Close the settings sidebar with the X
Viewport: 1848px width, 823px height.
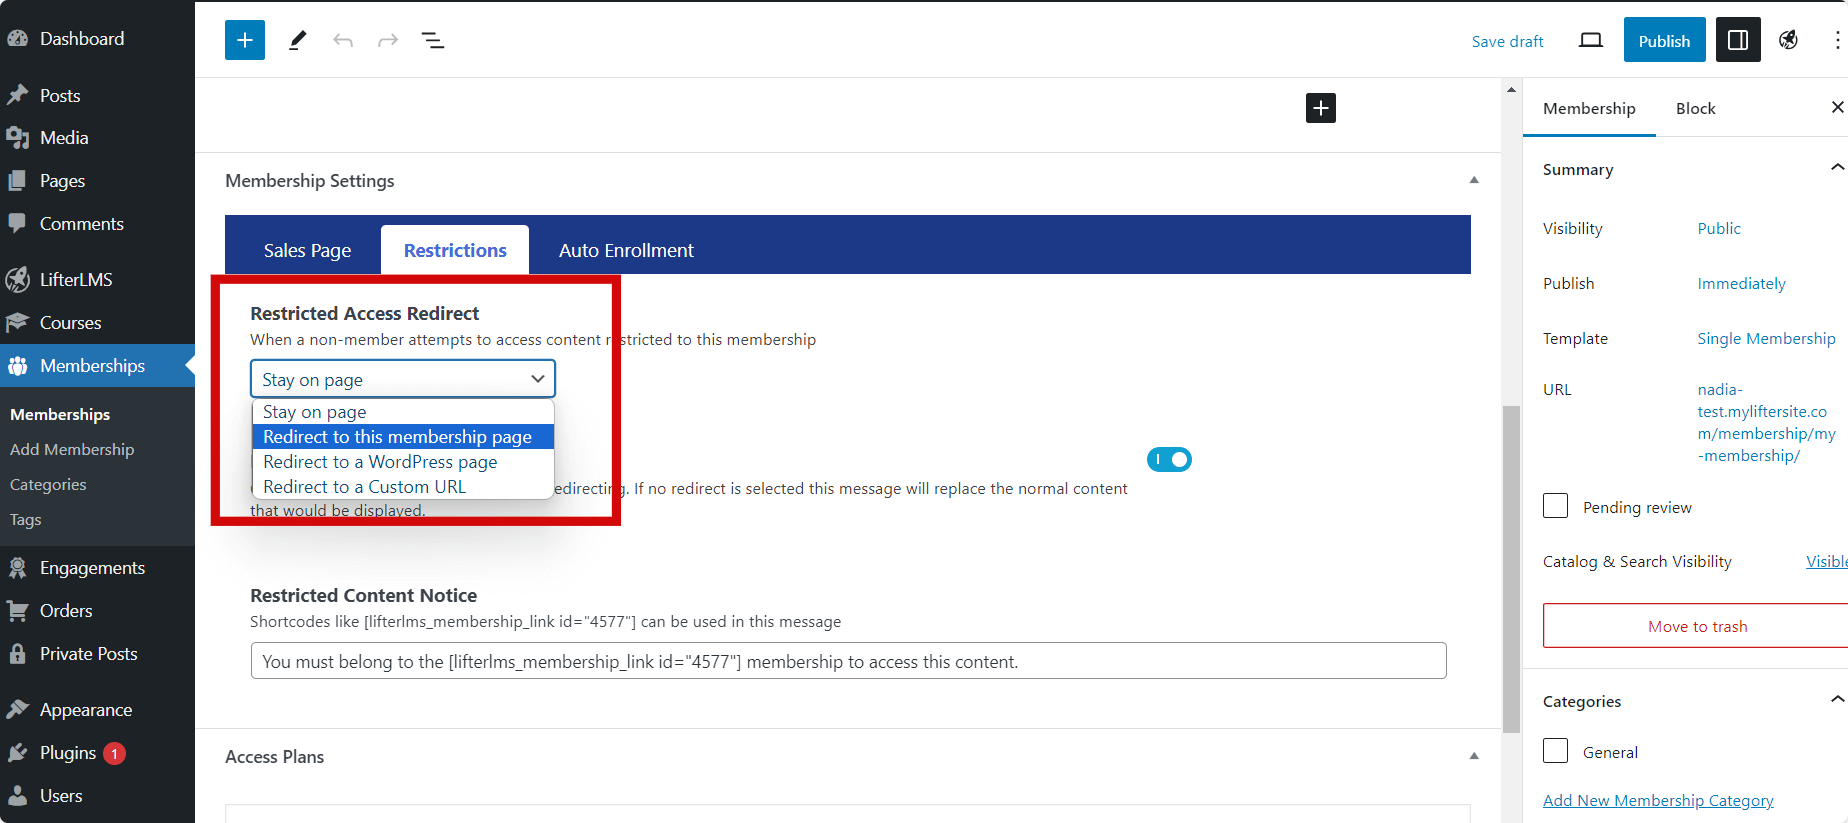(1837, 107)
